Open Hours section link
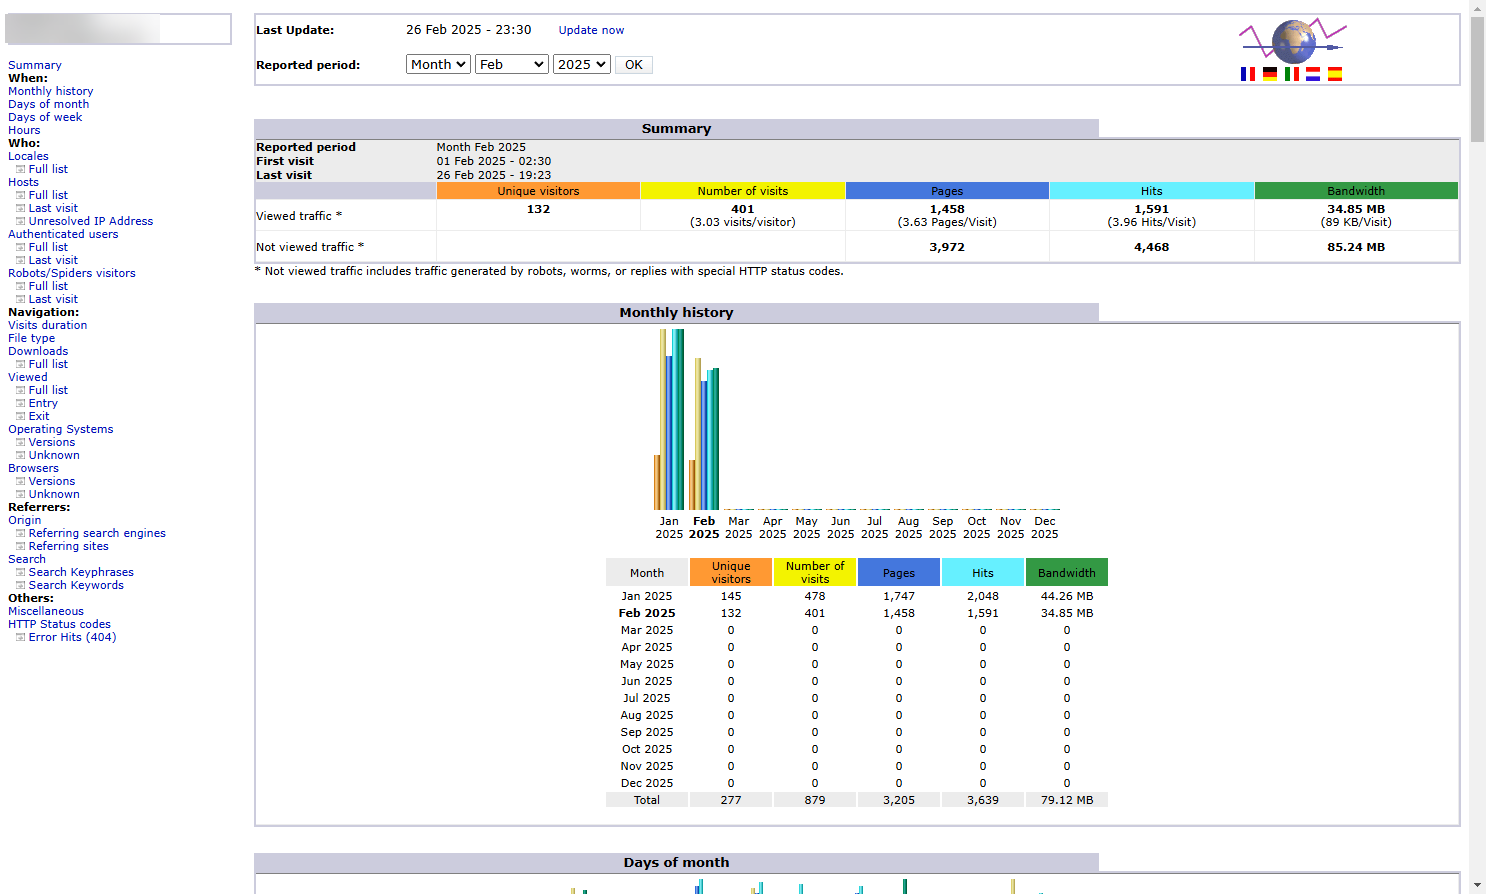Image resolution: width=1486 pixels, height=894 pixels. coord(24,130)
